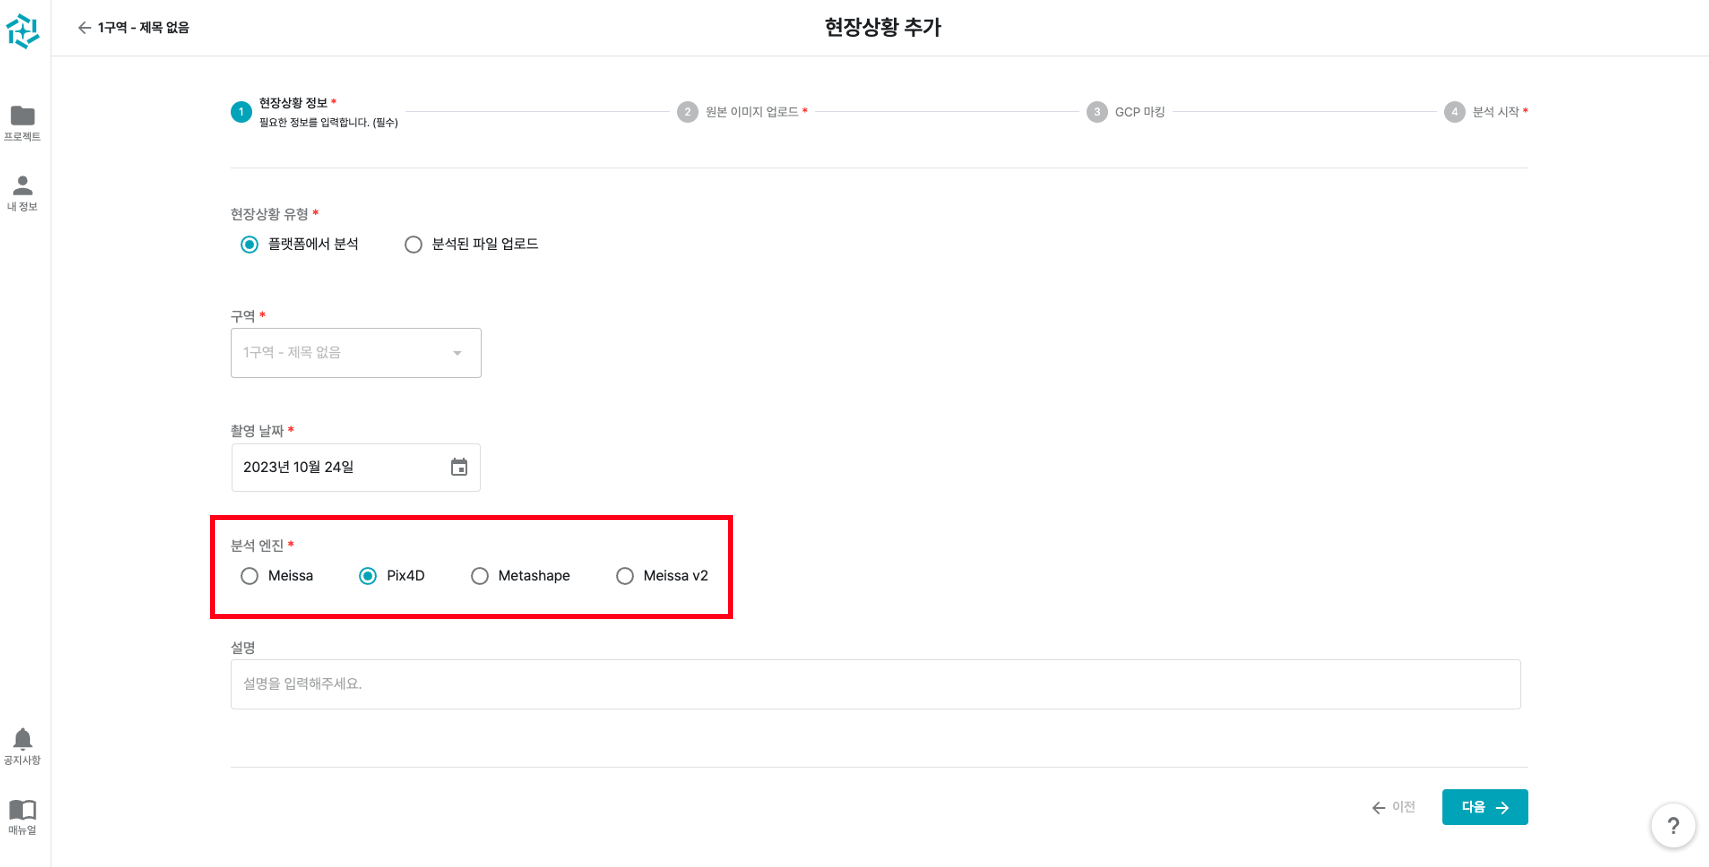Click the Meissa logo icon
The height and width of the screenshot is (867, 1709).
click(23, 31)
